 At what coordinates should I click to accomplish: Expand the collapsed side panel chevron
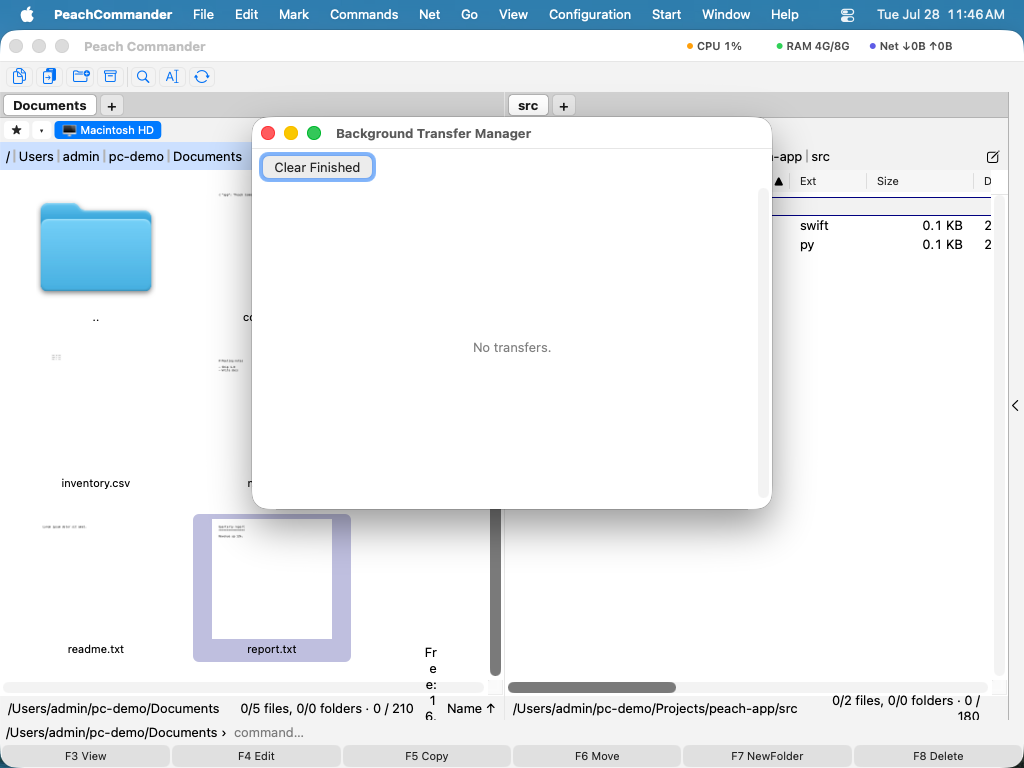[x=1016, y=406]
